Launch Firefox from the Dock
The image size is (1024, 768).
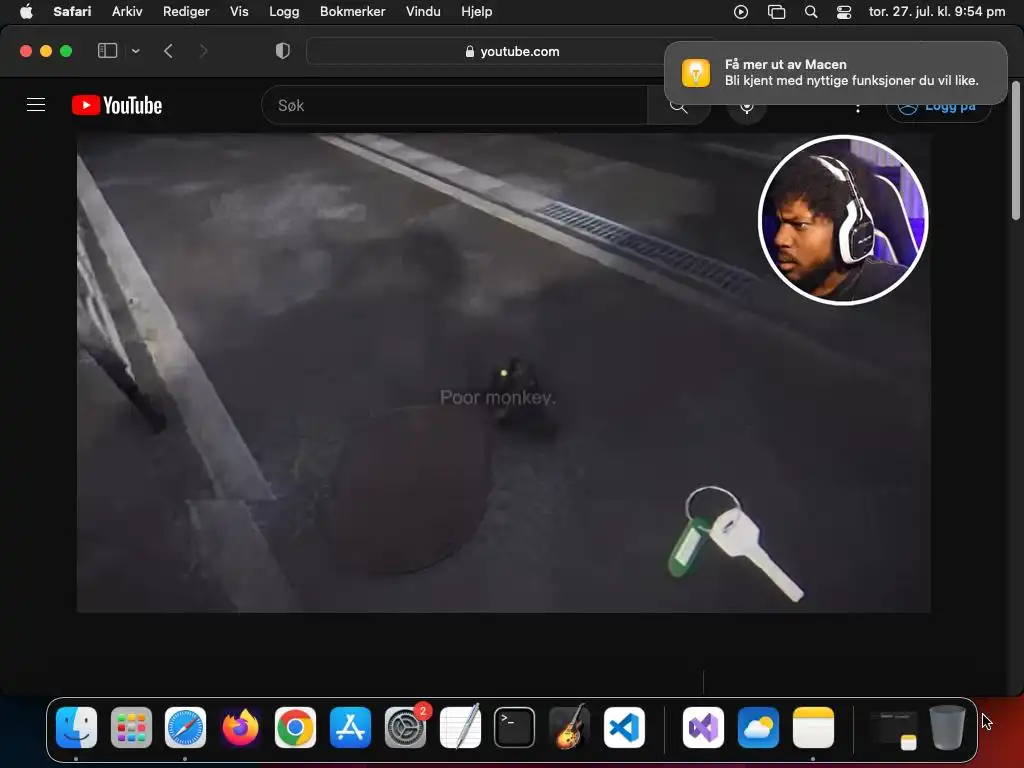click(x=240, y=727)
